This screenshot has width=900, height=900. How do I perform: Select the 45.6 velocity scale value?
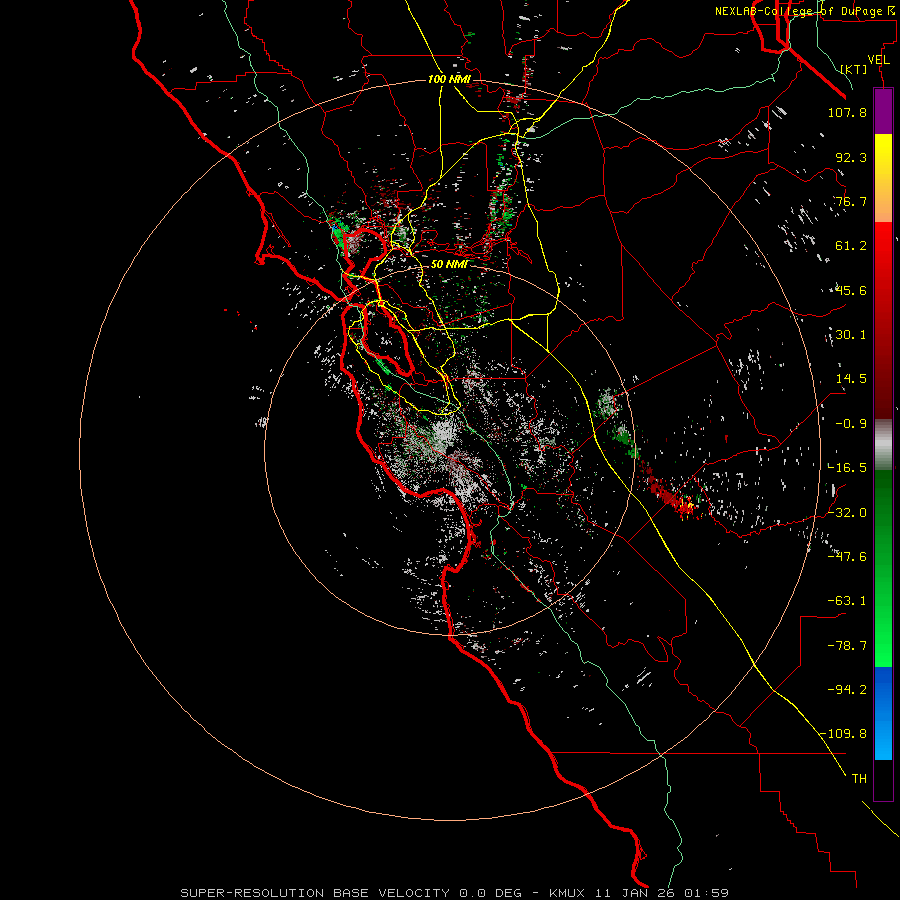pos(851,290)
